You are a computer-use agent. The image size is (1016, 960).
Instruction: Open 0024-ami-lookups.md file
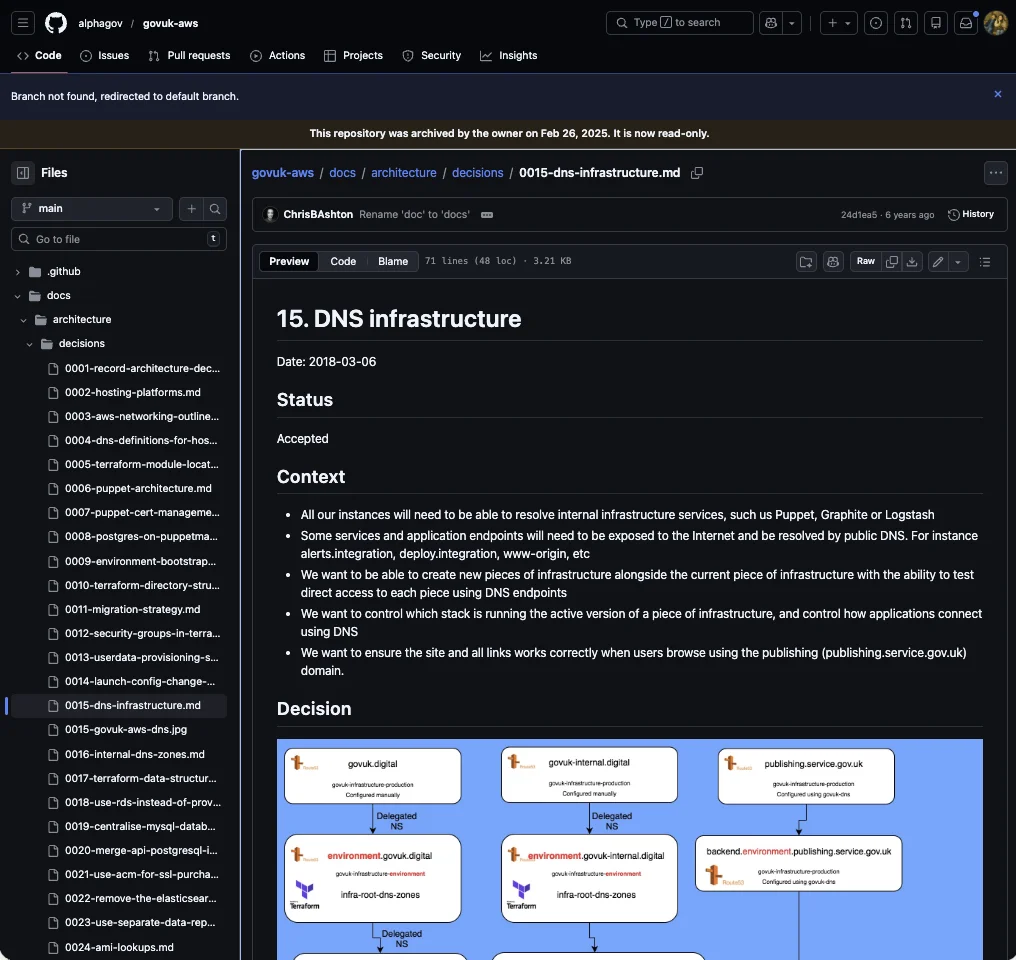[x=119, y=948]
